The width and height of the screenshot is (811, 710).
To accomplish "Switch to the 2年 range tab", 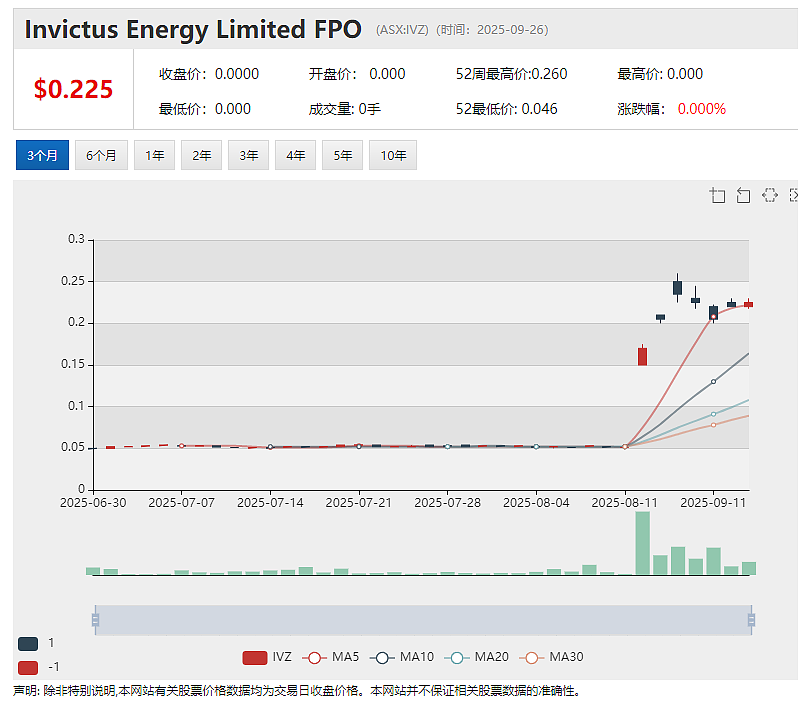I will [x=202, y=155].
